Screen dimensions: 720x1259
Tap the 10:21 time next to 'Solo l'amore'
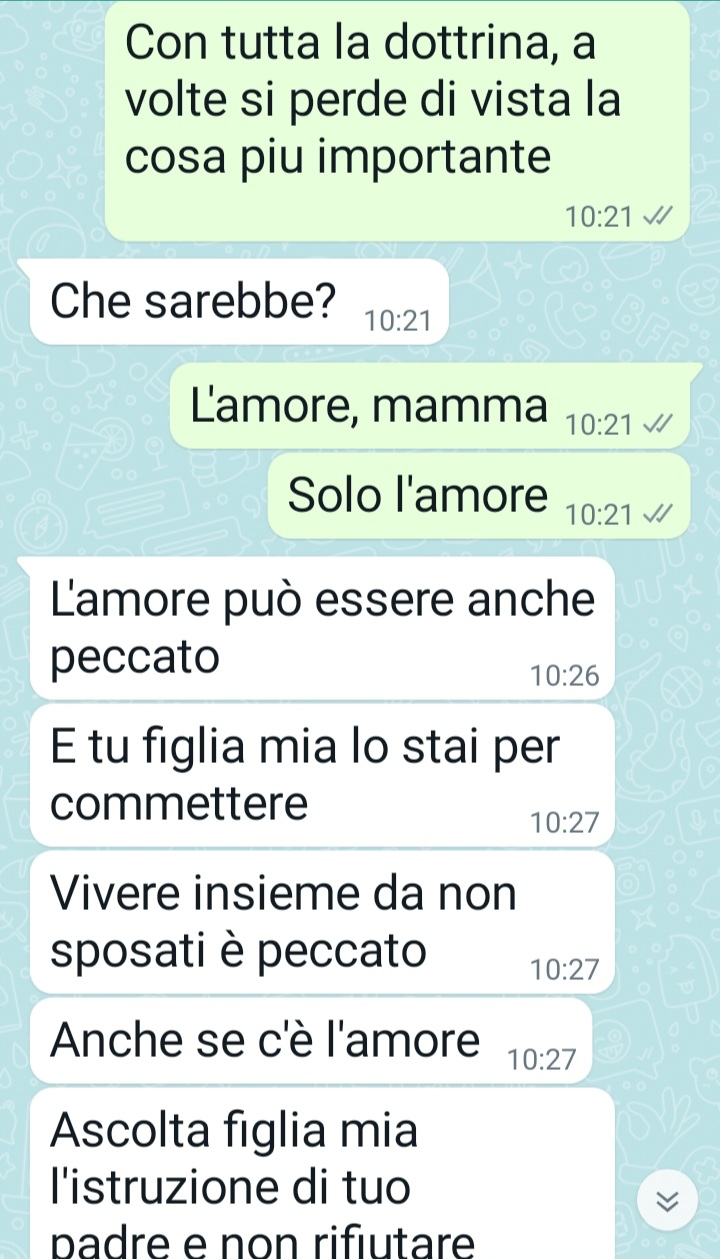point(598,516)
